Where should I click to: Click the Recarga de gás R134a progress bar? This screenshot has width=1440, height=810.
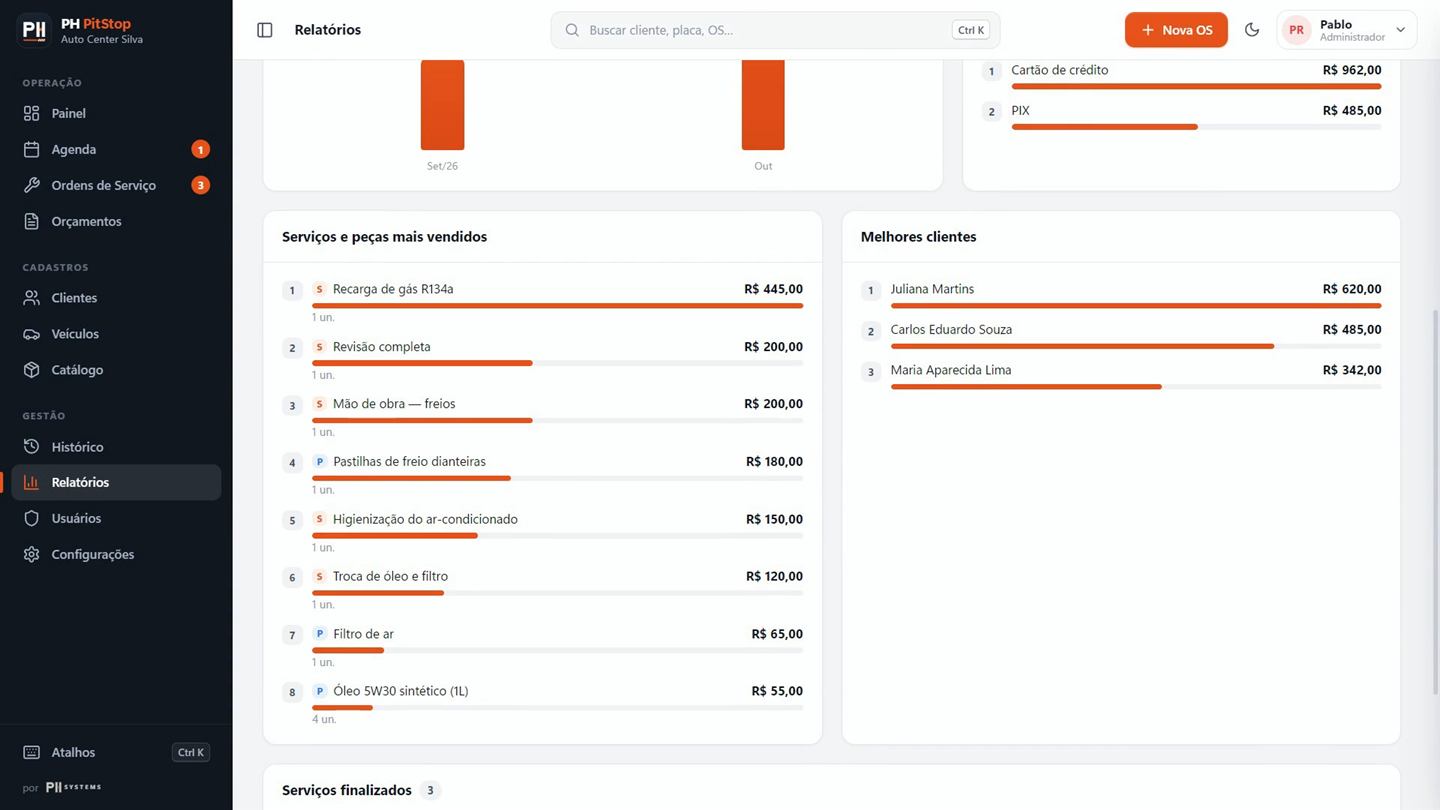click(x=557, y=306)
